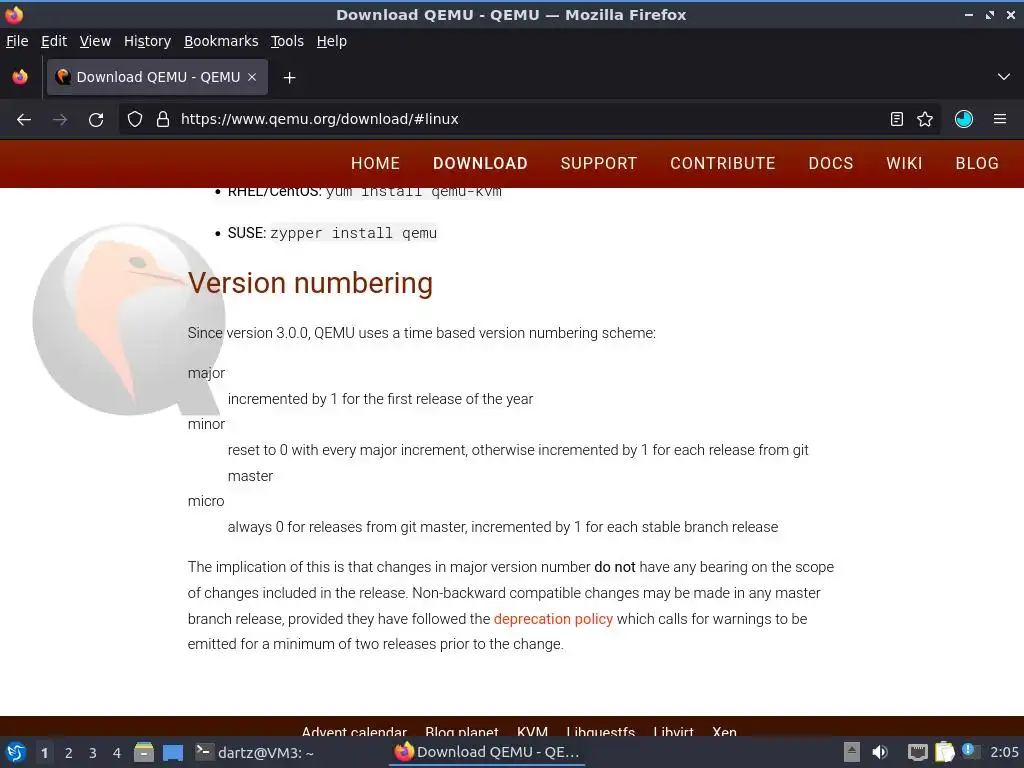This screenshot has width=1024, height=768.
Task: Click the Libvirt footer link
Action: 673,731
